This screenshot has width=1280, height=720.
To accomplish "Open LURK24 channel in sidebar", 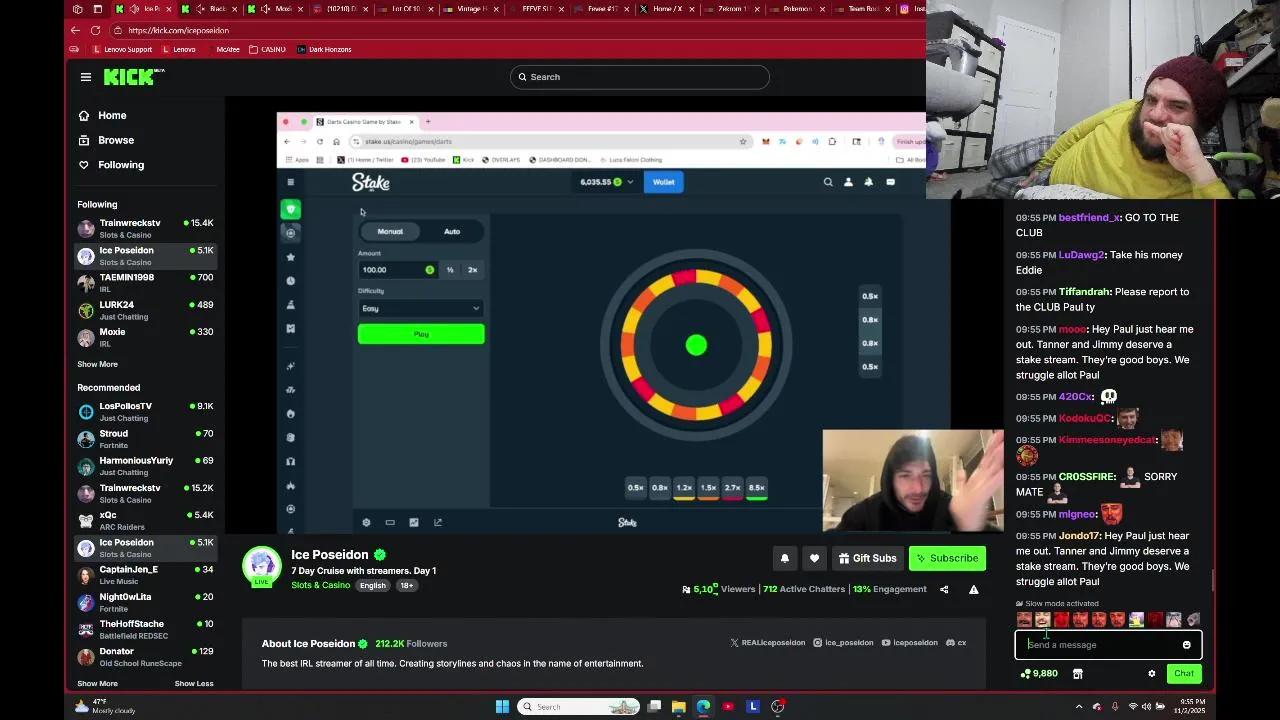I will point(146,310).
